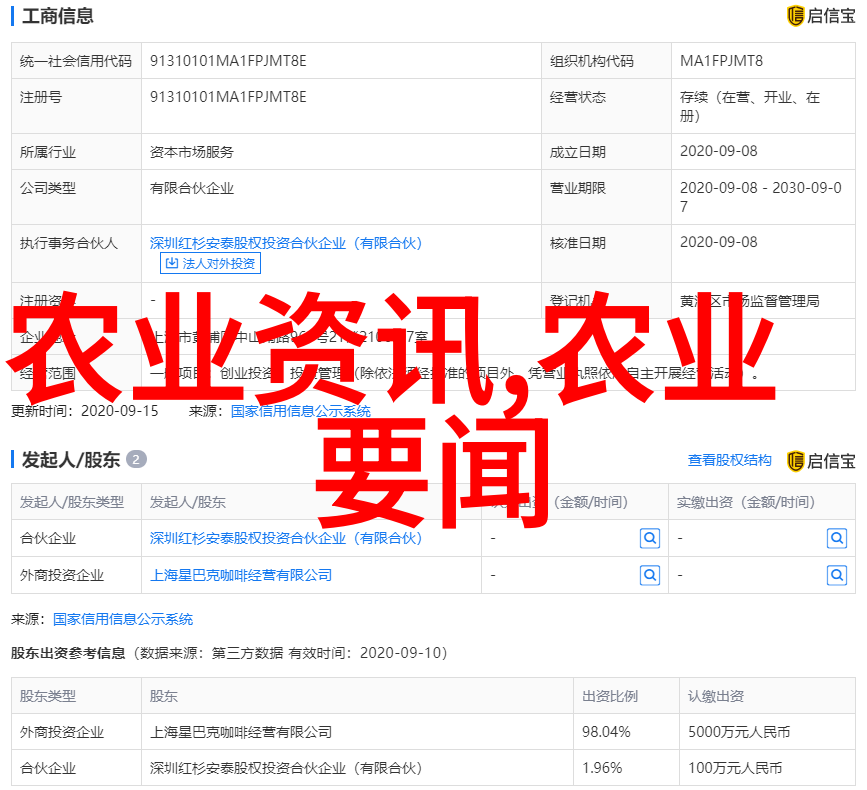The height and width of the screenshot is (790, 867).
Task: Click the 启信宝 logo at top right
Action: 821,15
